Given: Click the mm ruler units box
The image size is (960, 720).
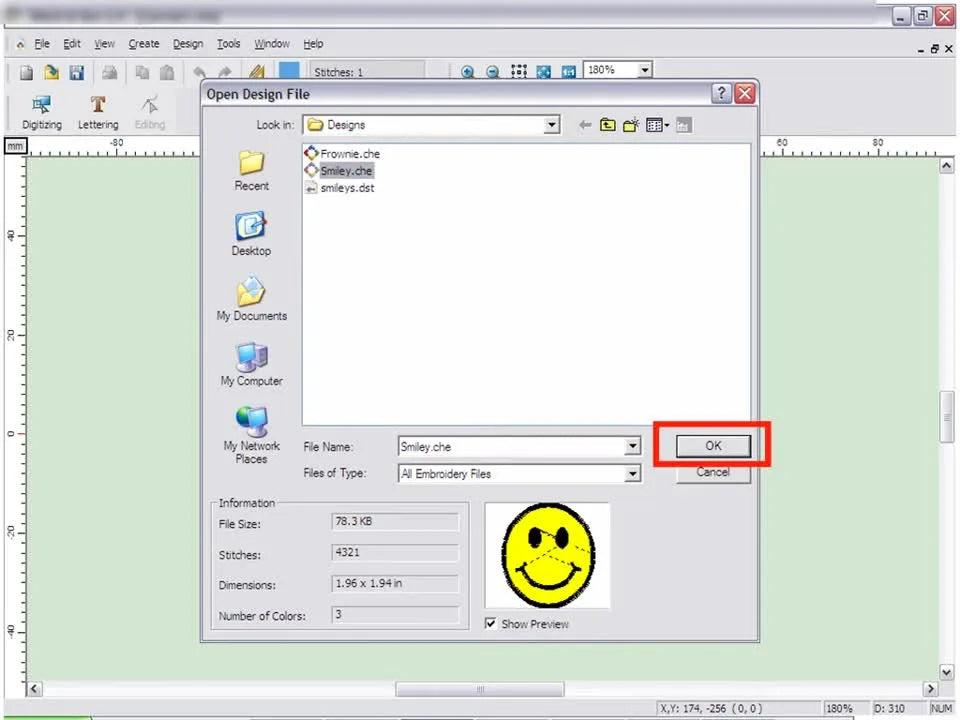Looking at the screenshot, I should [x=15, y=146].
